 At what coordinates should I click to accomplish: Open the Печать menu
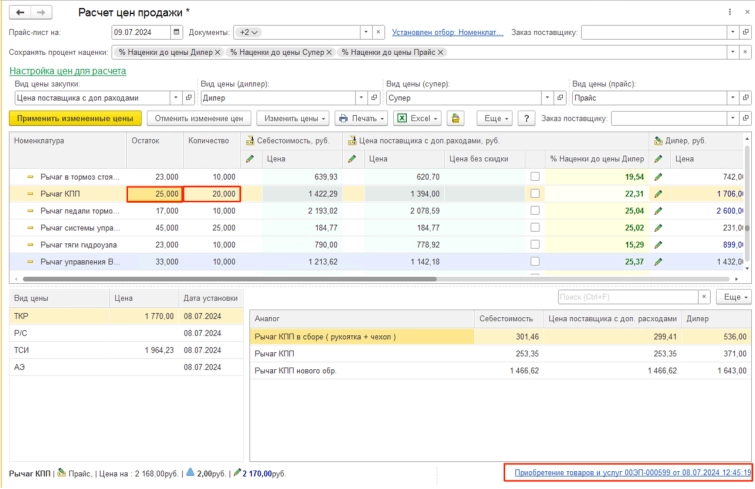[361, 118]
